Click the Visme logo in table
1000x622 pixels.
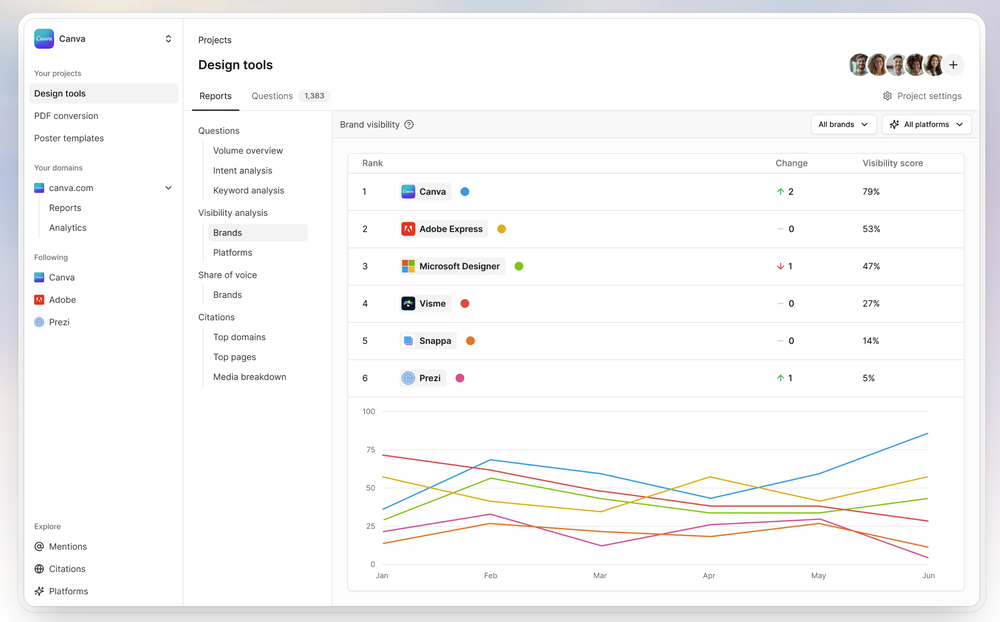click(408, 304)
